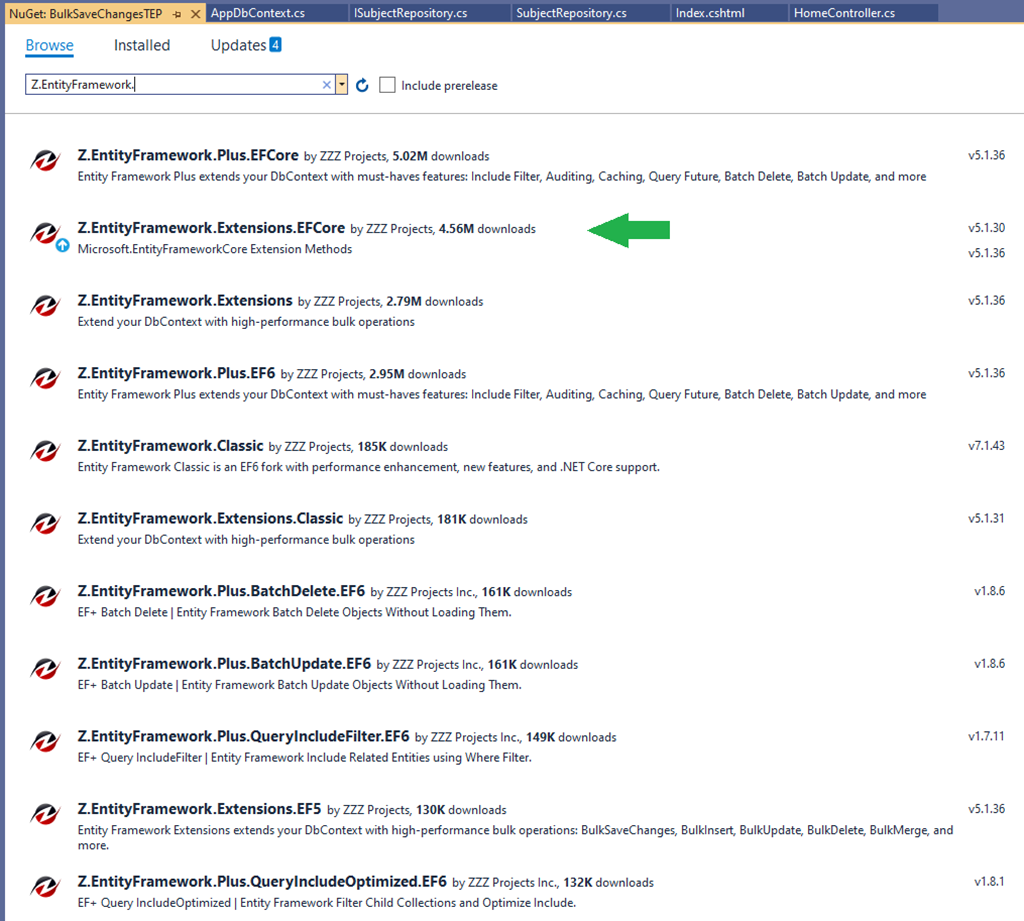Open the Updates tab

click(x=238, y=46)
